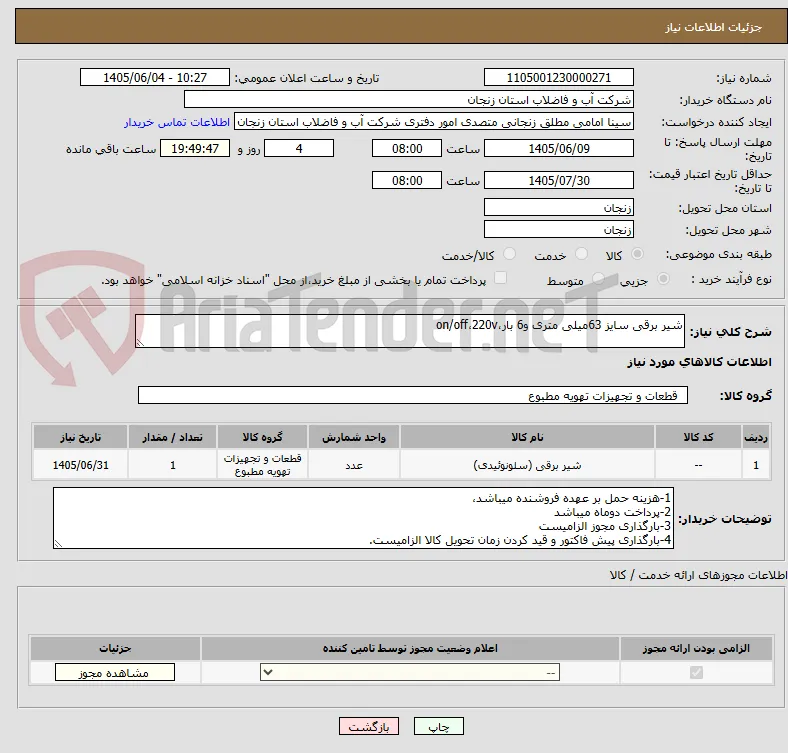Toggle the الزامی بودن ارائه مجوز checkbox
Screen dimensions: 788x753
pyautogui.click(x=696, y=672)
